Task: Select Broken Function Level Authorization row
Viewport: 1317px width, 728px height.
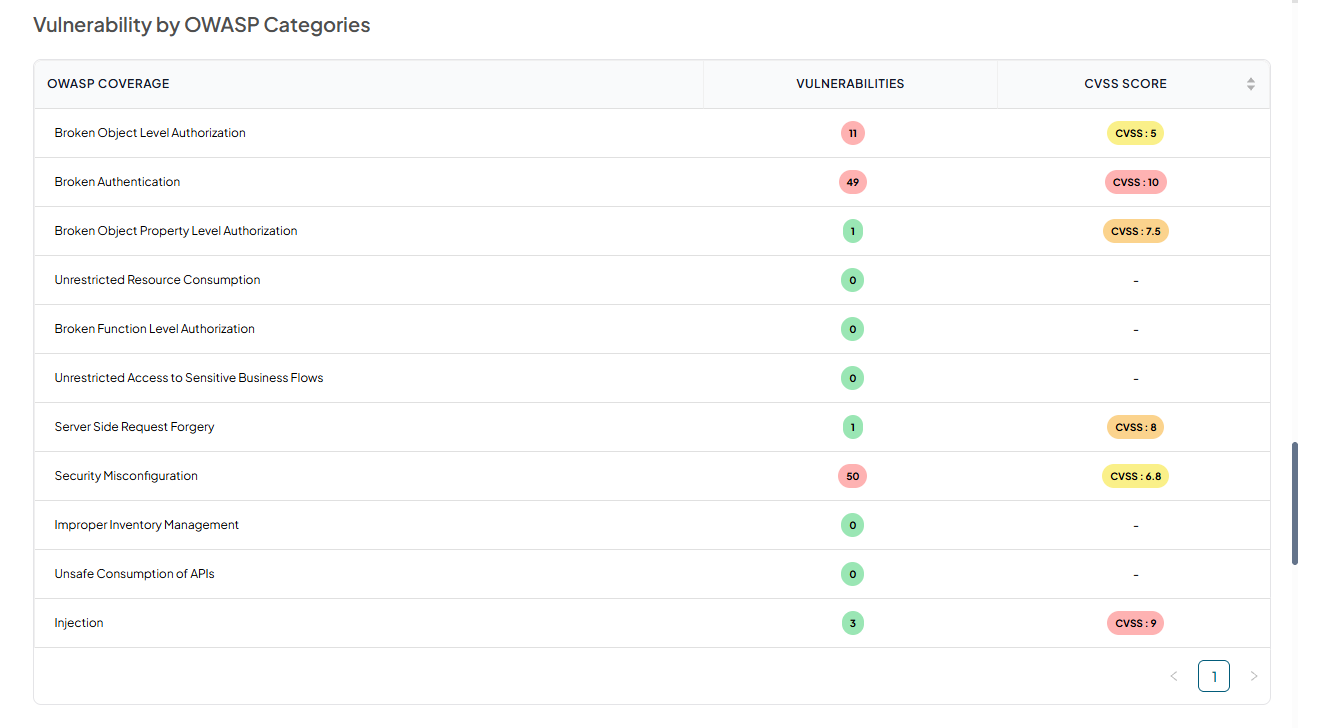Action: tap(652, 329)
